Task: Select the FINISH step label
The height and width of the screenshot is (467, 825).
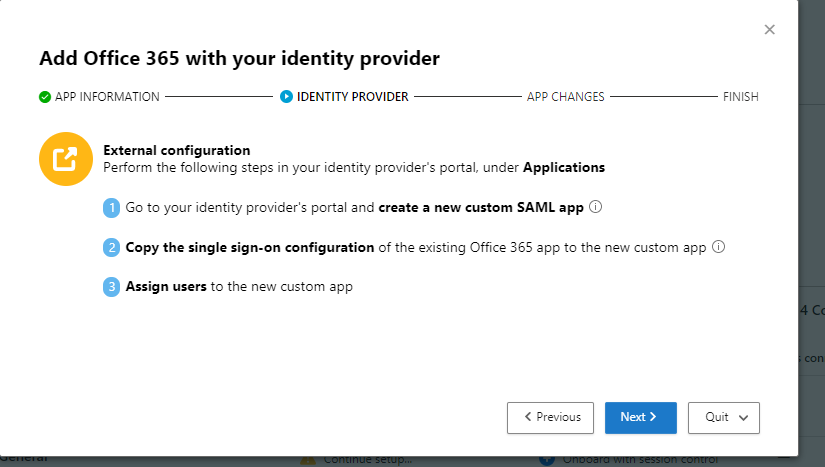Action: 741,97
